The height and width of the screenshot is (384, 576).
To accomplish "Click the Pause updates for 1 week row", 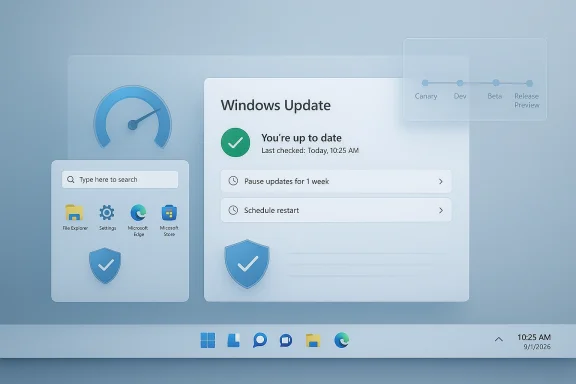I will click(336, 181).
